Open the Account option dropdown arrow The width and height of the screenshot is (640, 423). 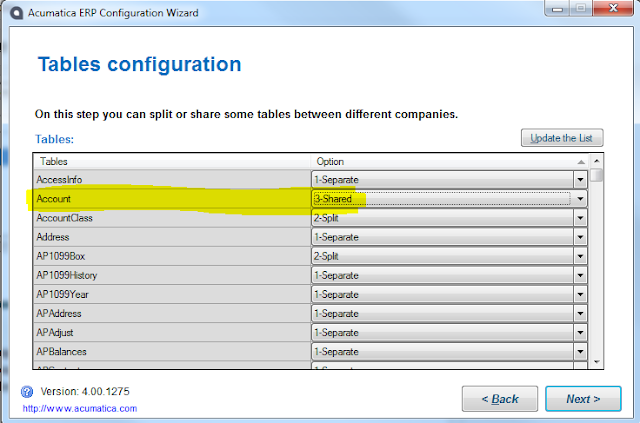click(580, 199)
